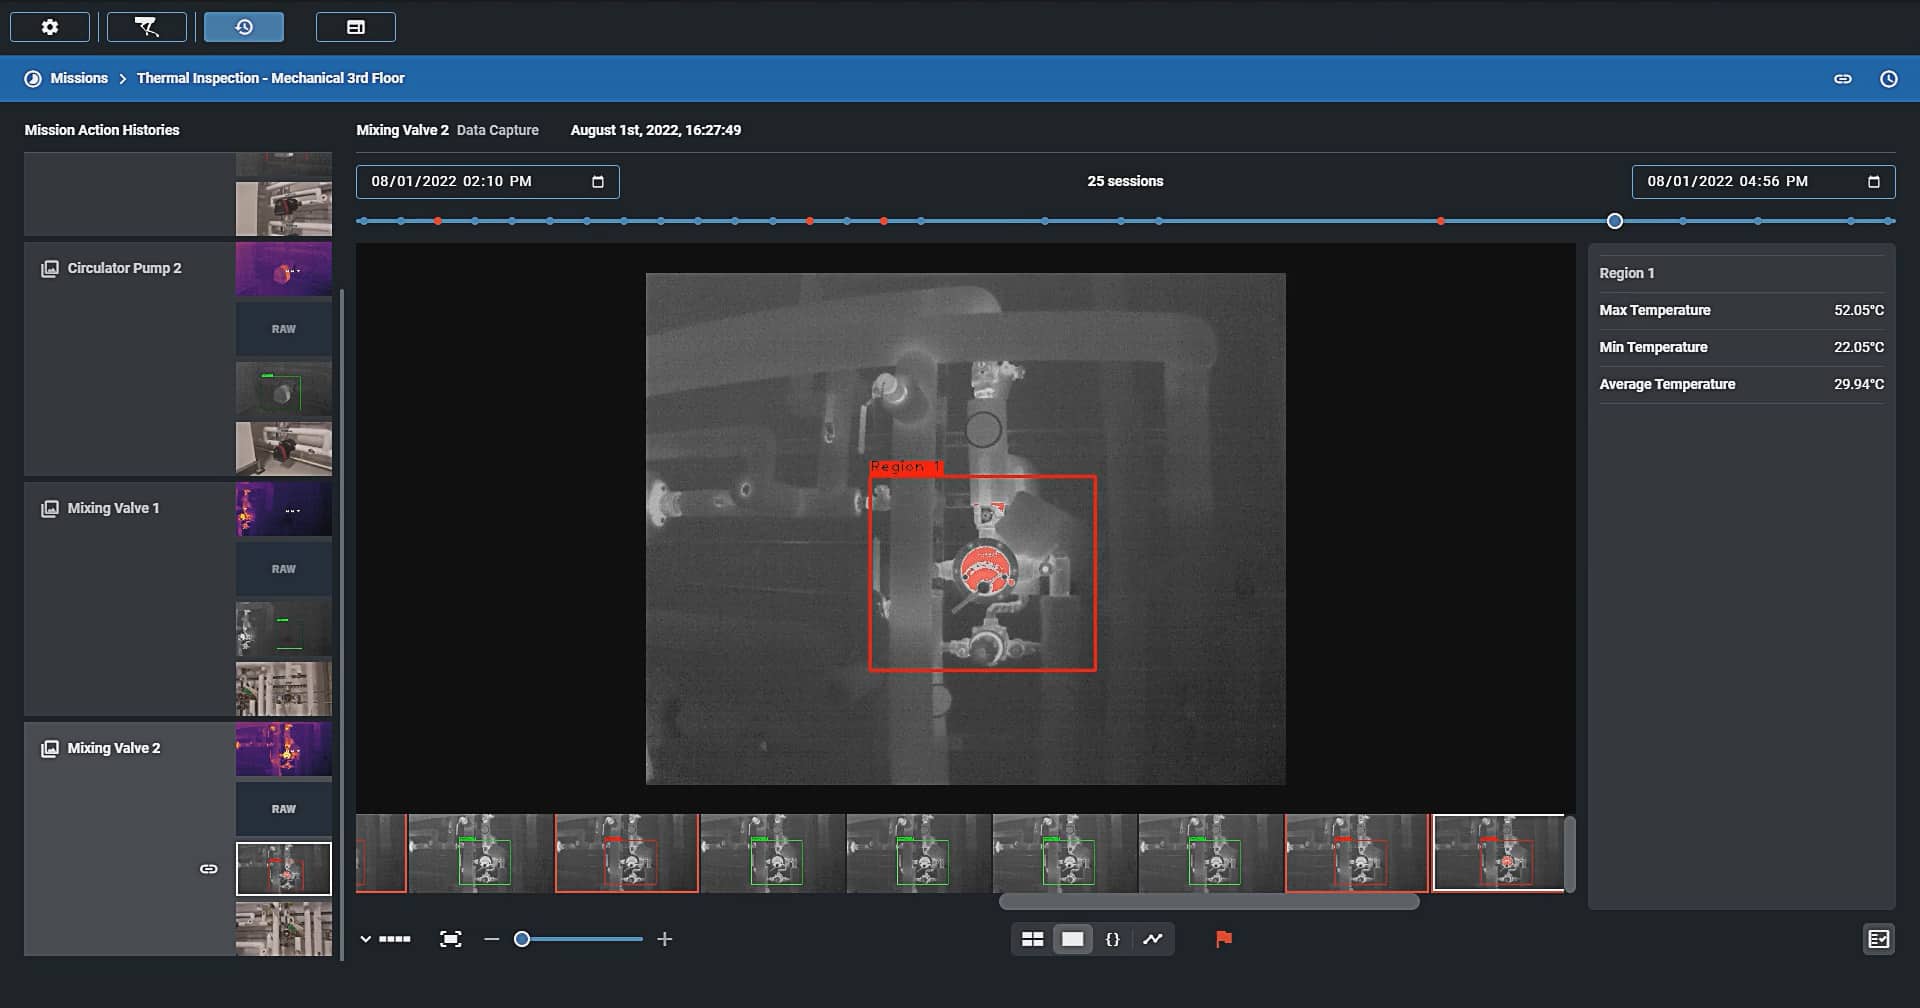Click the RAW button under Circulator Pump 2
1920x1008 pixels.
(283, 328)
